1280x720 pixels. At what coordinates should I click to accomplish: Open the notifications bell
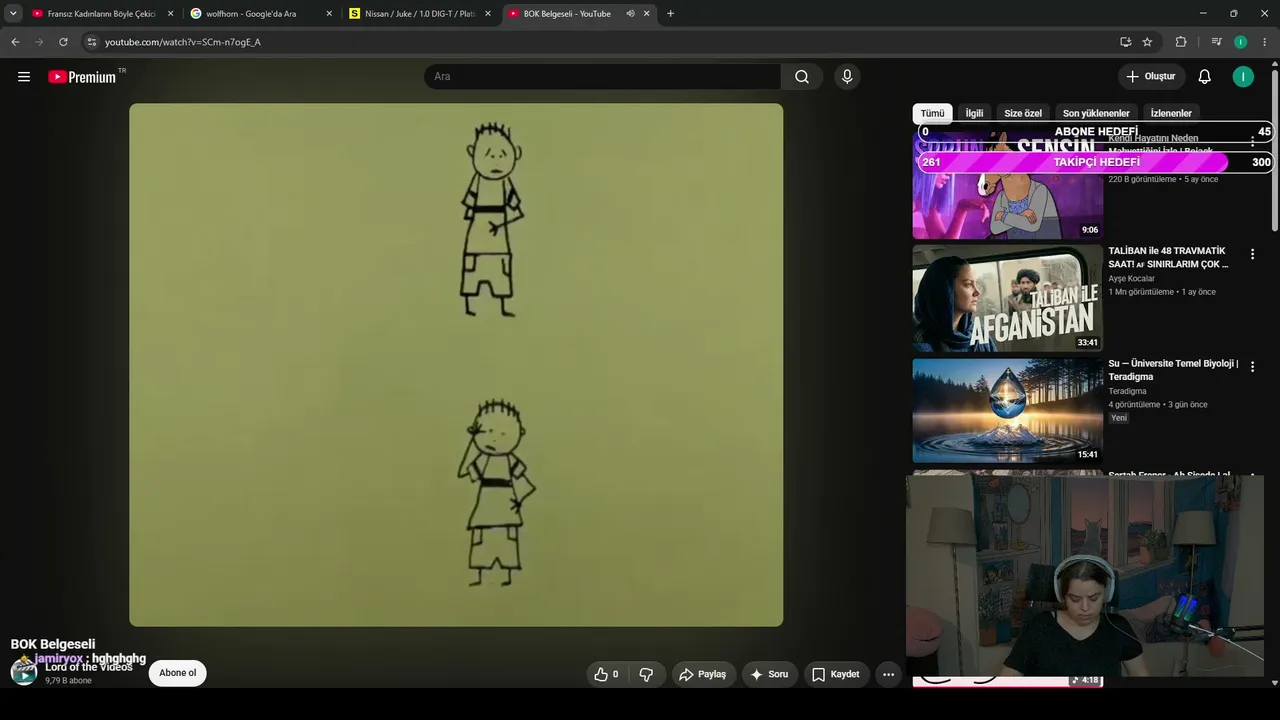click(x=1205, y=77)
